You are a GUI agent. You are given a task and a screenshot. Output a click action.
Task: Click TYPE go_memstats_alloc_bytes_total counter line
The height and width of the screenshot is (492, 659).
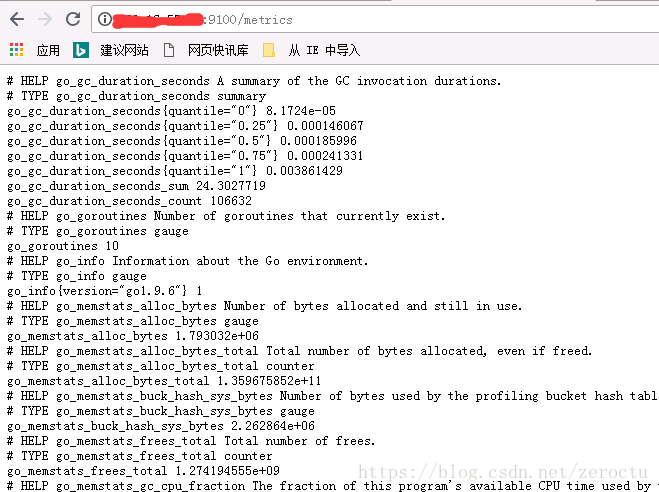pyautogui.click(x=161, y=366)
